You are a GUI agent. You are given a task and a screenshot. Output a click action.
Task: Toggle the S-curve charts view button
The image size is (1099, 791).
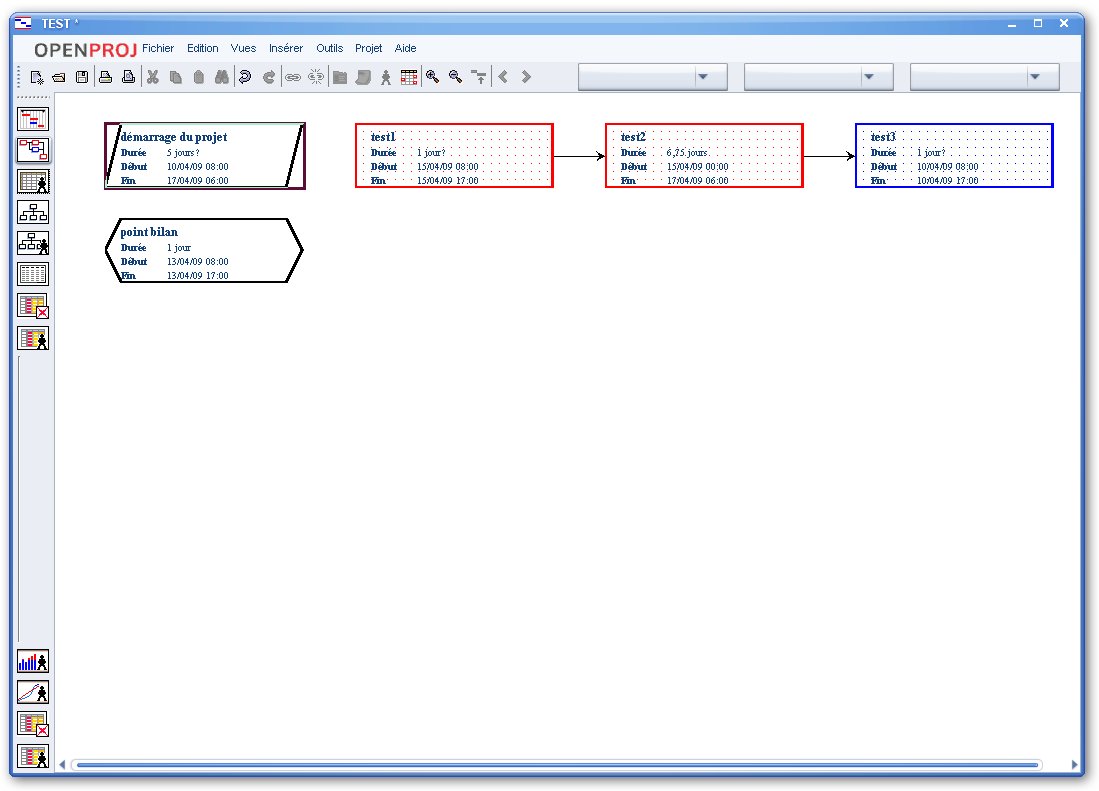tap(33, 693)
